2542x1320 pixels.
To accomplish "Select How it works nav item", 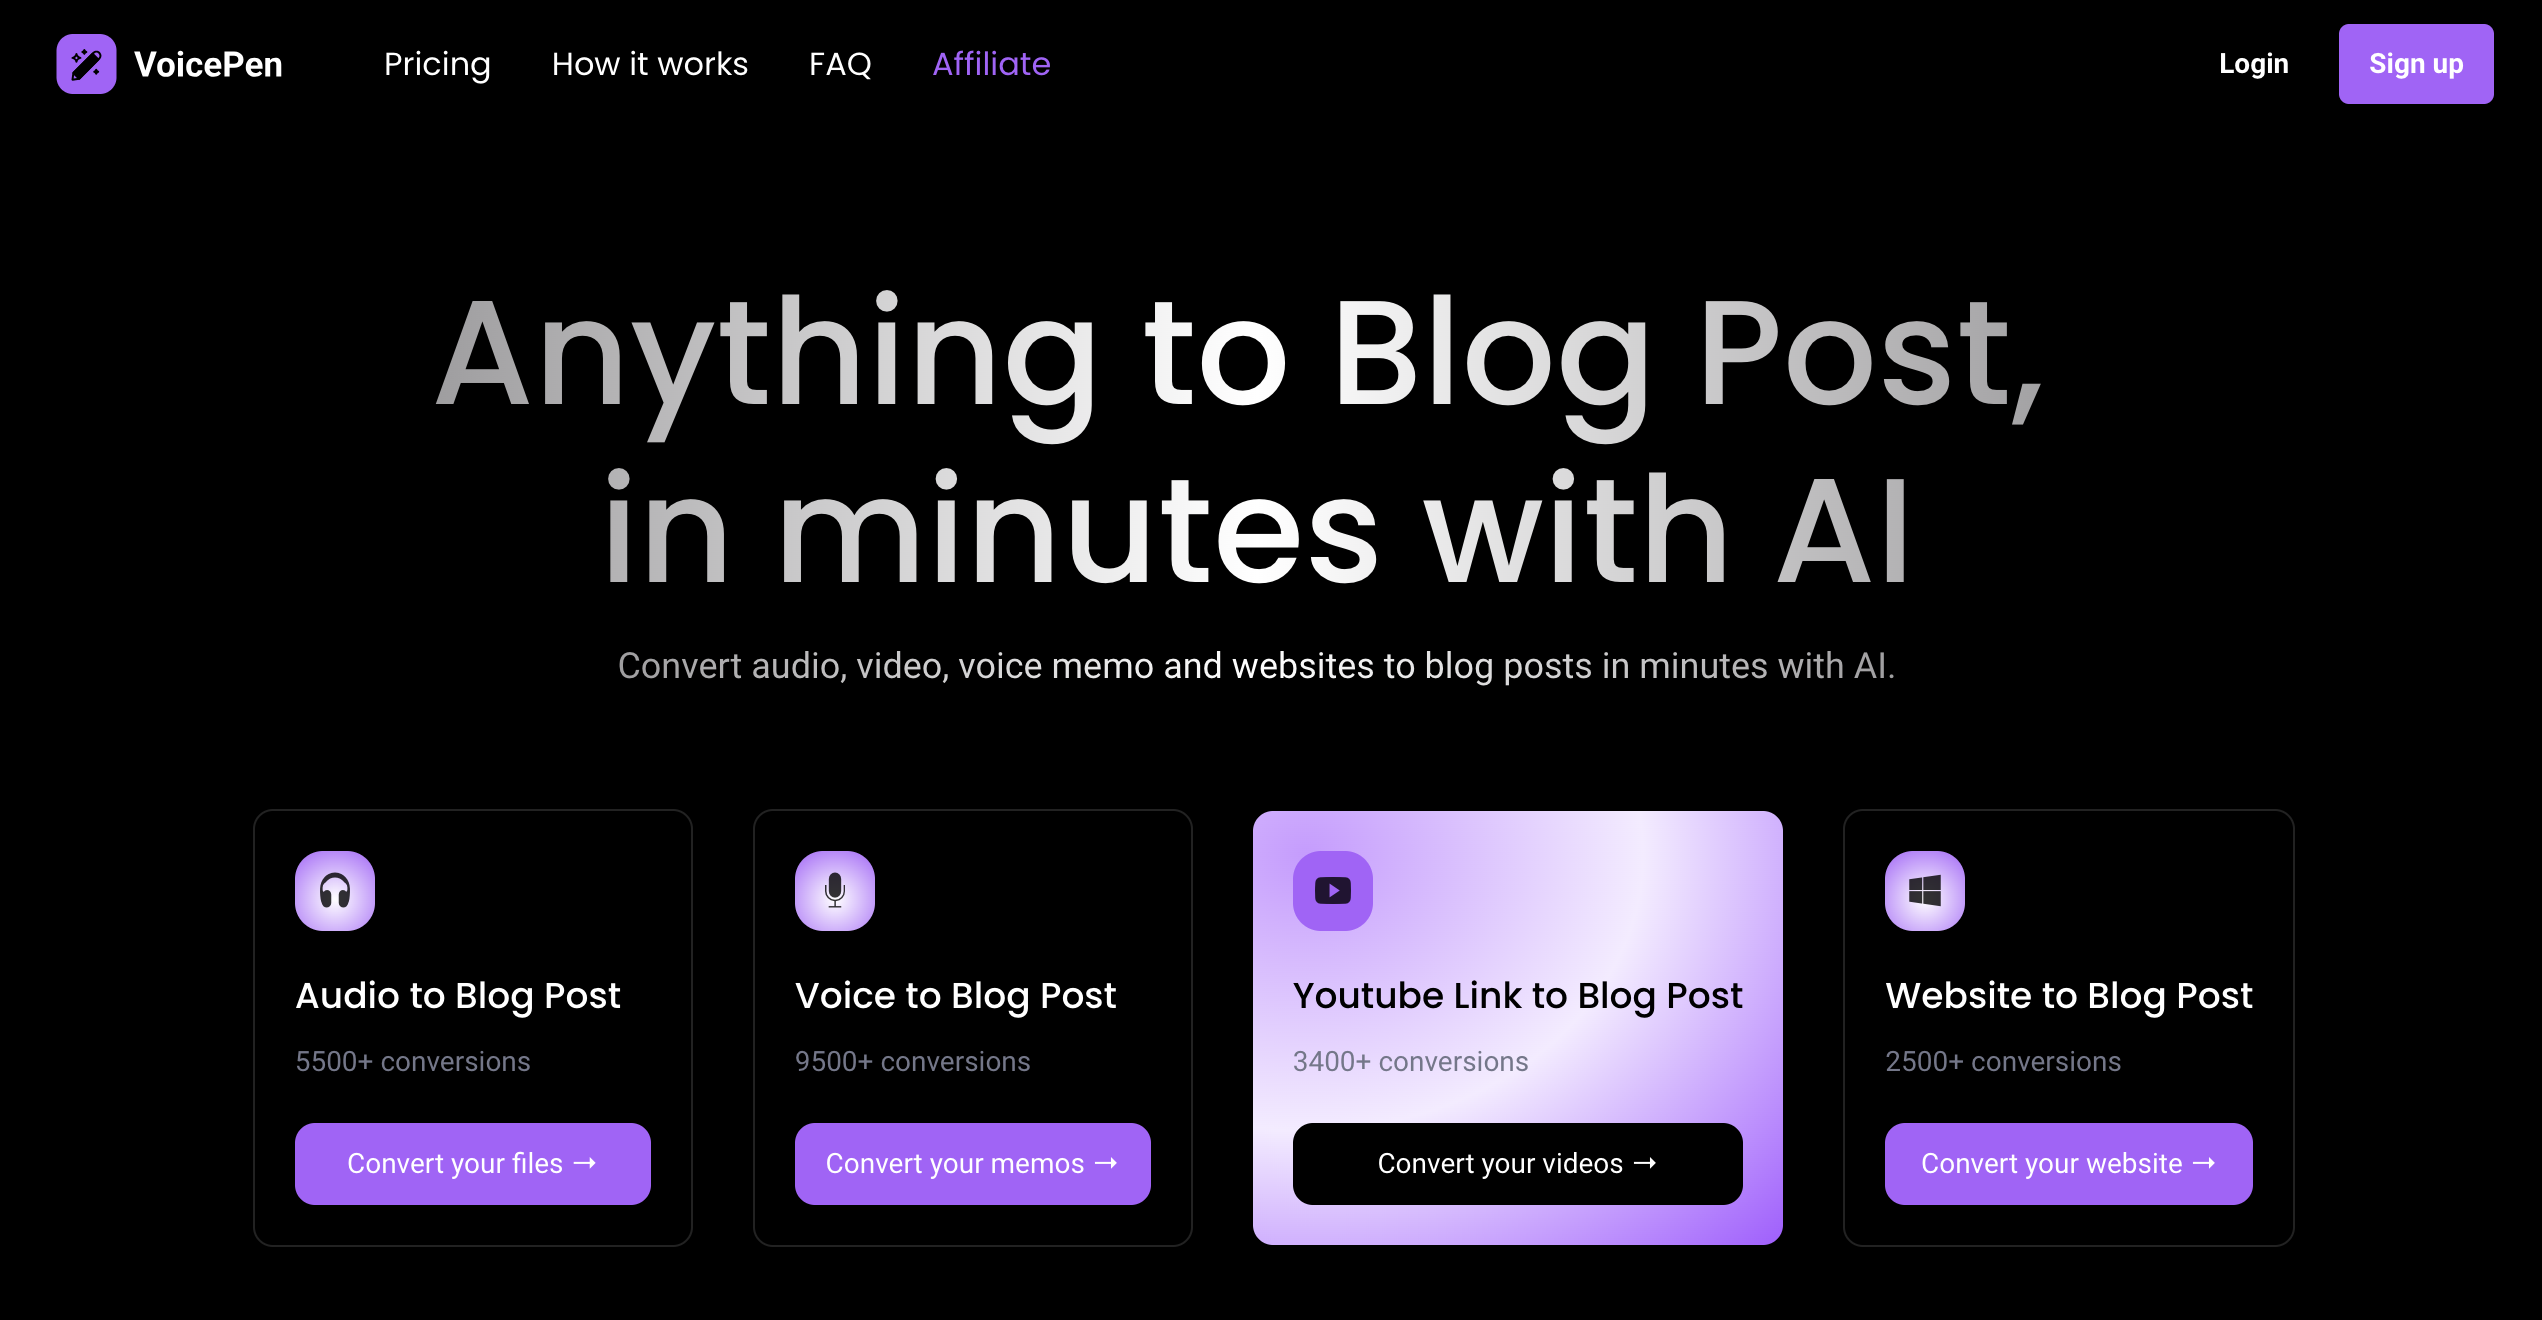I will 649,62.
